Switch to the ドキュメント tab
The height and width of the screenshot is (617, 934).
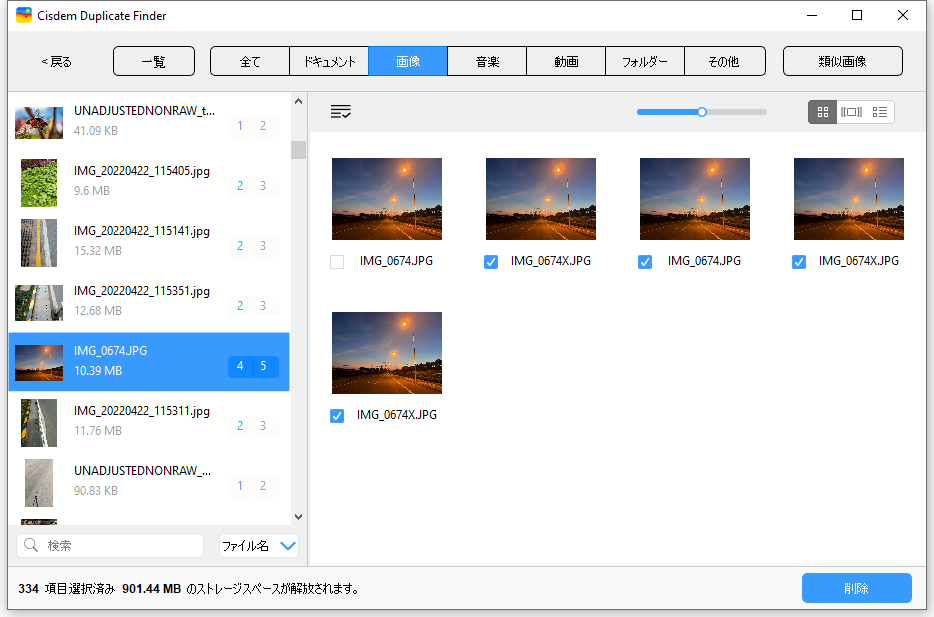click(329, 61)
